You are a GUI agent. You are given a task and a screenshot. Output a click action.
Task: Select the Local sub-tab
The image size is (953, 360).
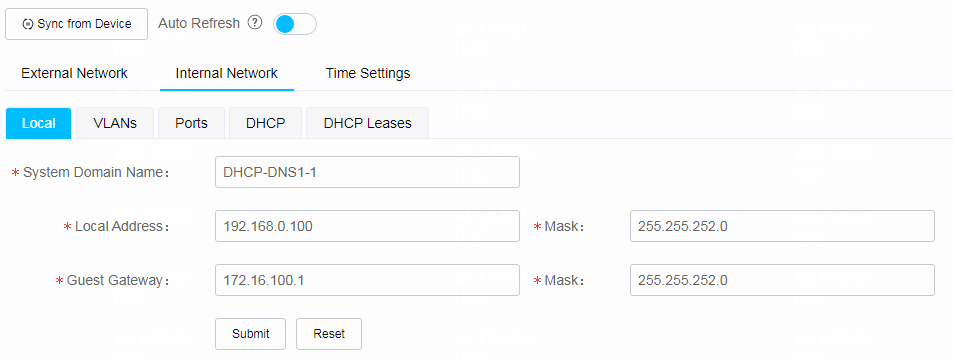click(x=38, y=123)
